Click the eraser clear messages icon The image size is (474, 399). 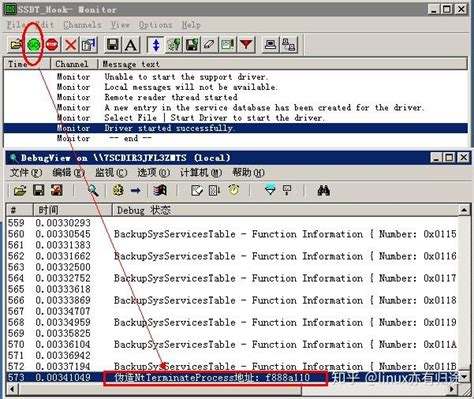pos(209,44)
